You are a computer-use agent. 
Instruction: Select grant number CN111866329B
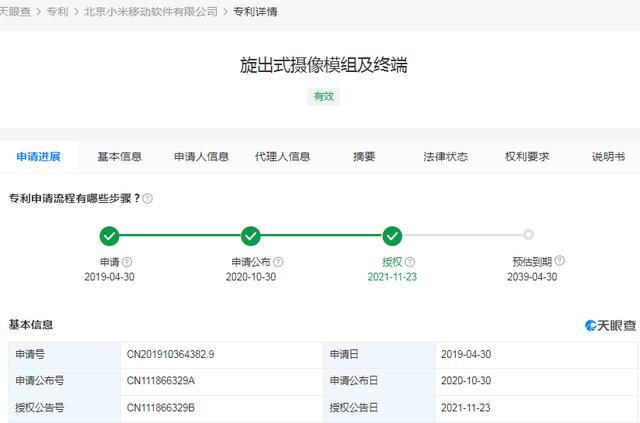point(161,408)
